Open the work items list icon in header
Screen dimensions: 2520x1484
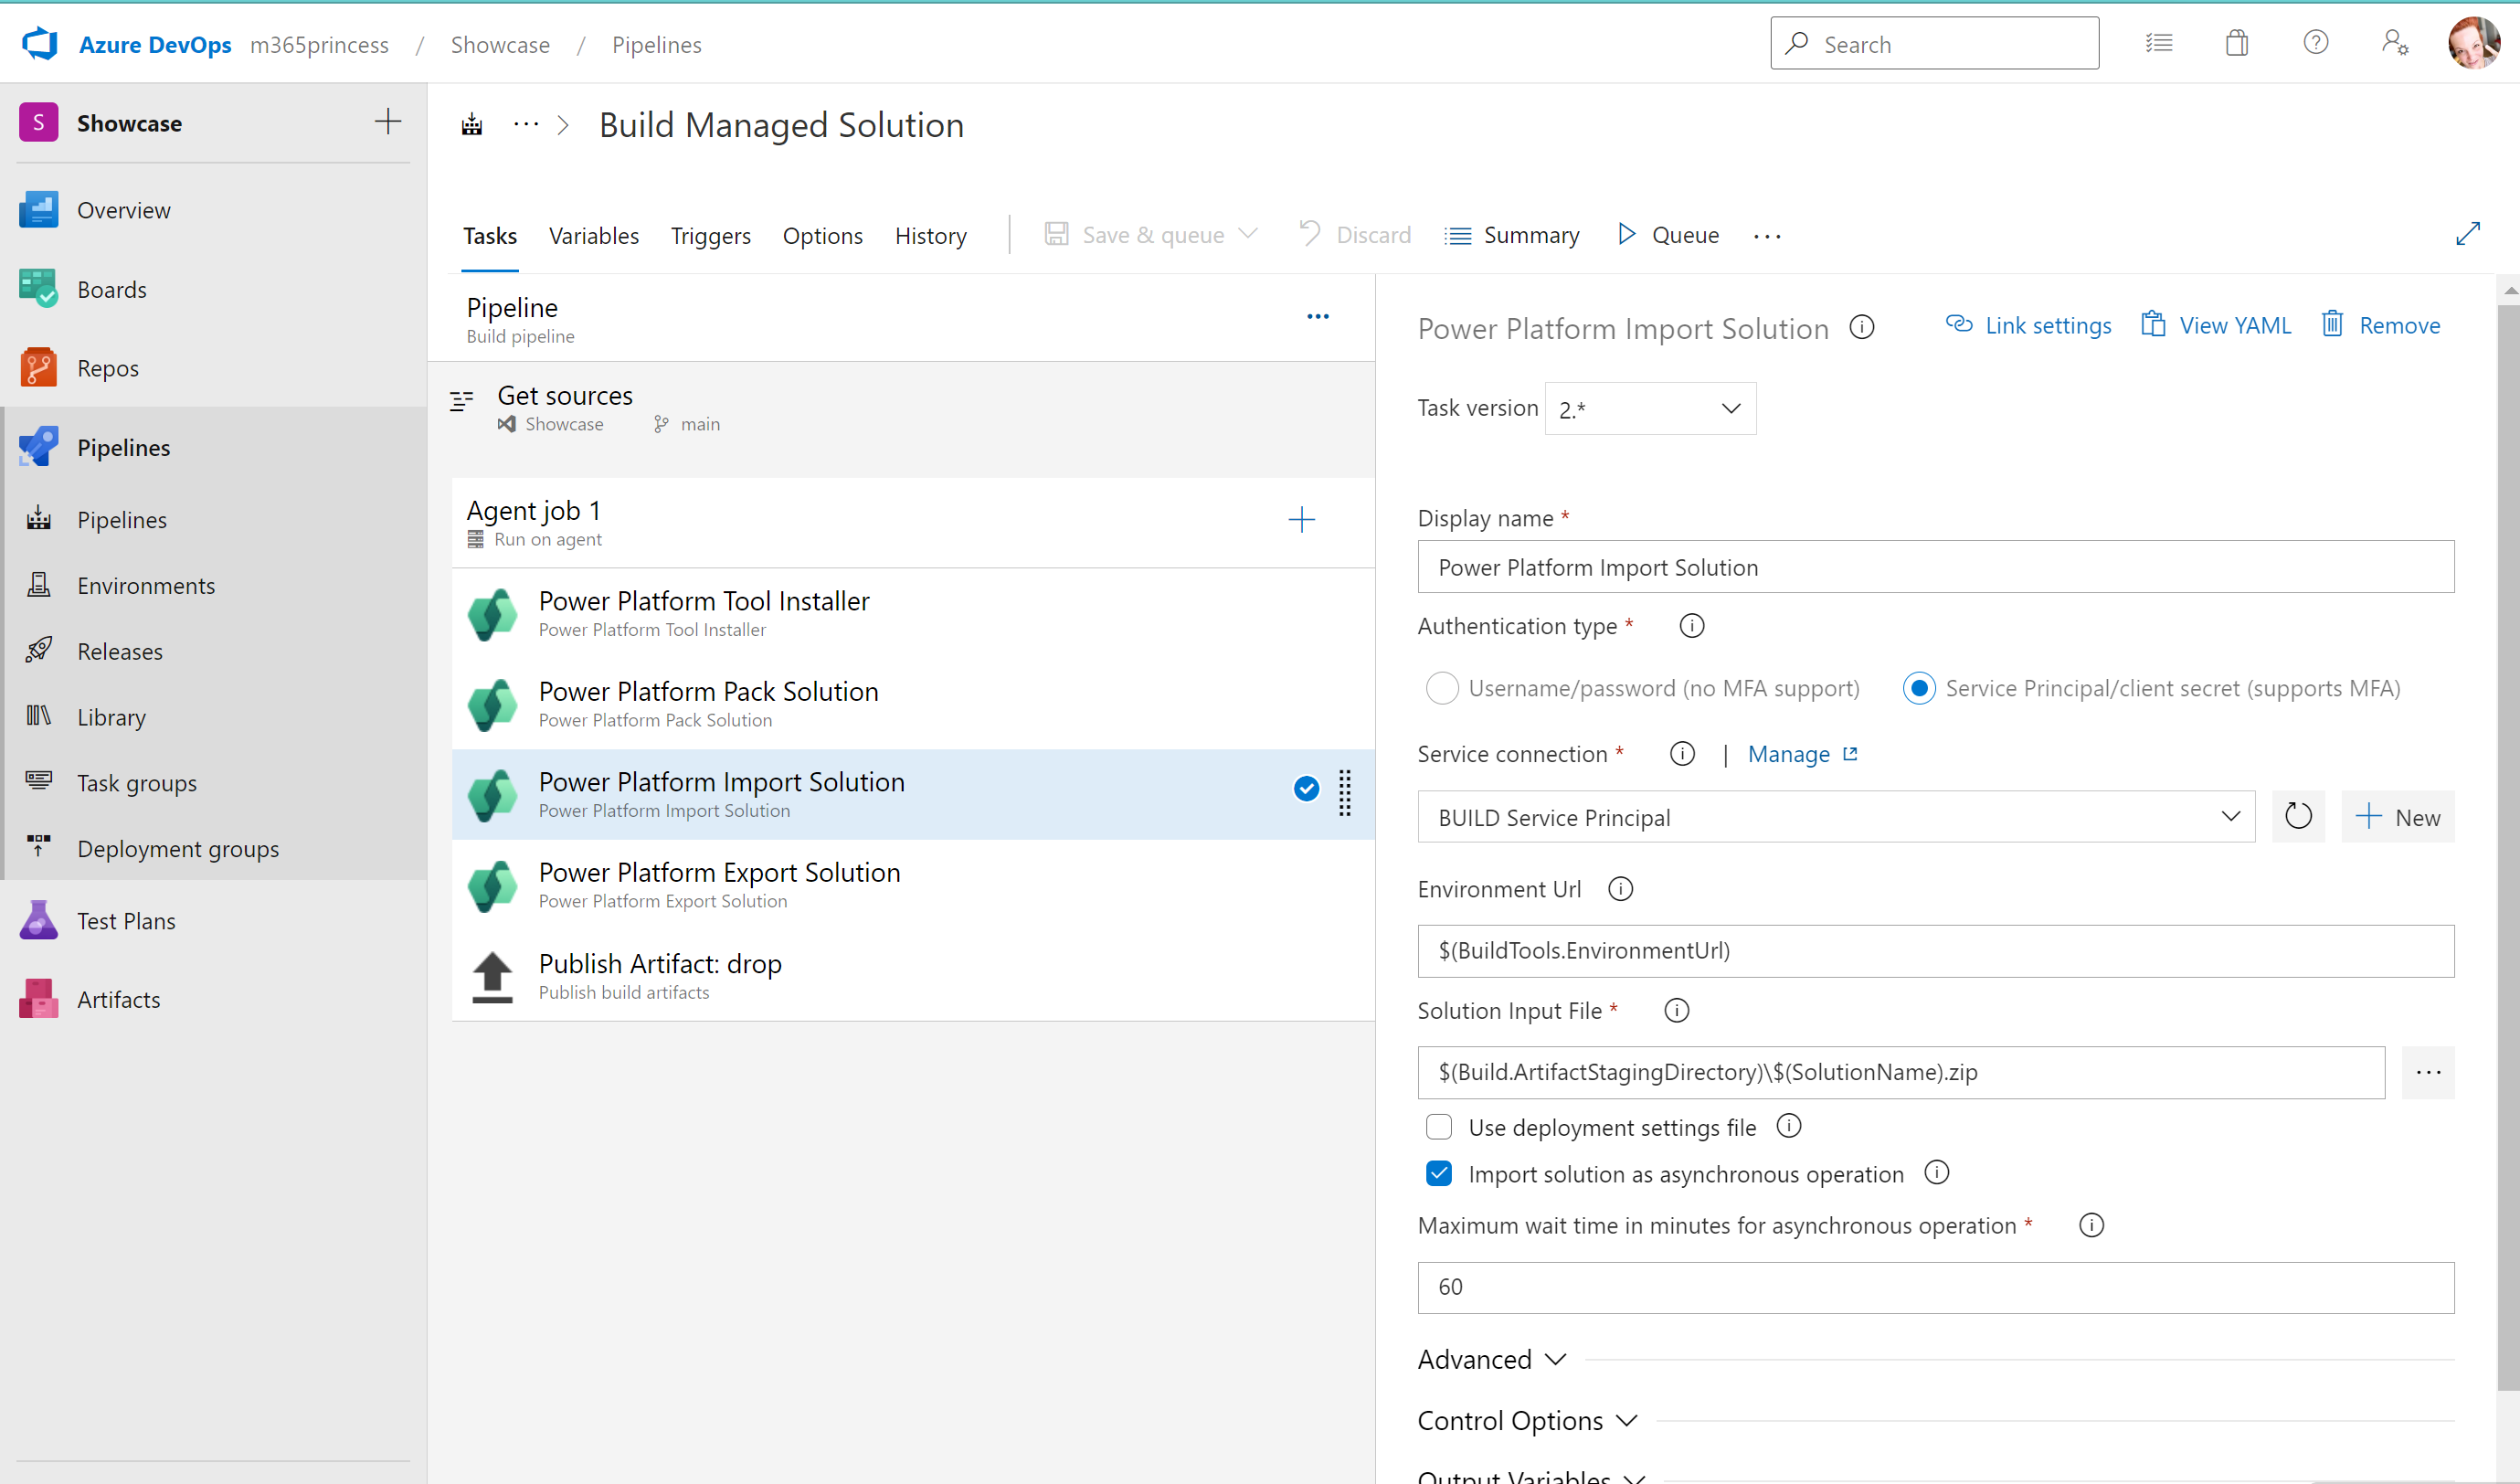(2158, 43)
